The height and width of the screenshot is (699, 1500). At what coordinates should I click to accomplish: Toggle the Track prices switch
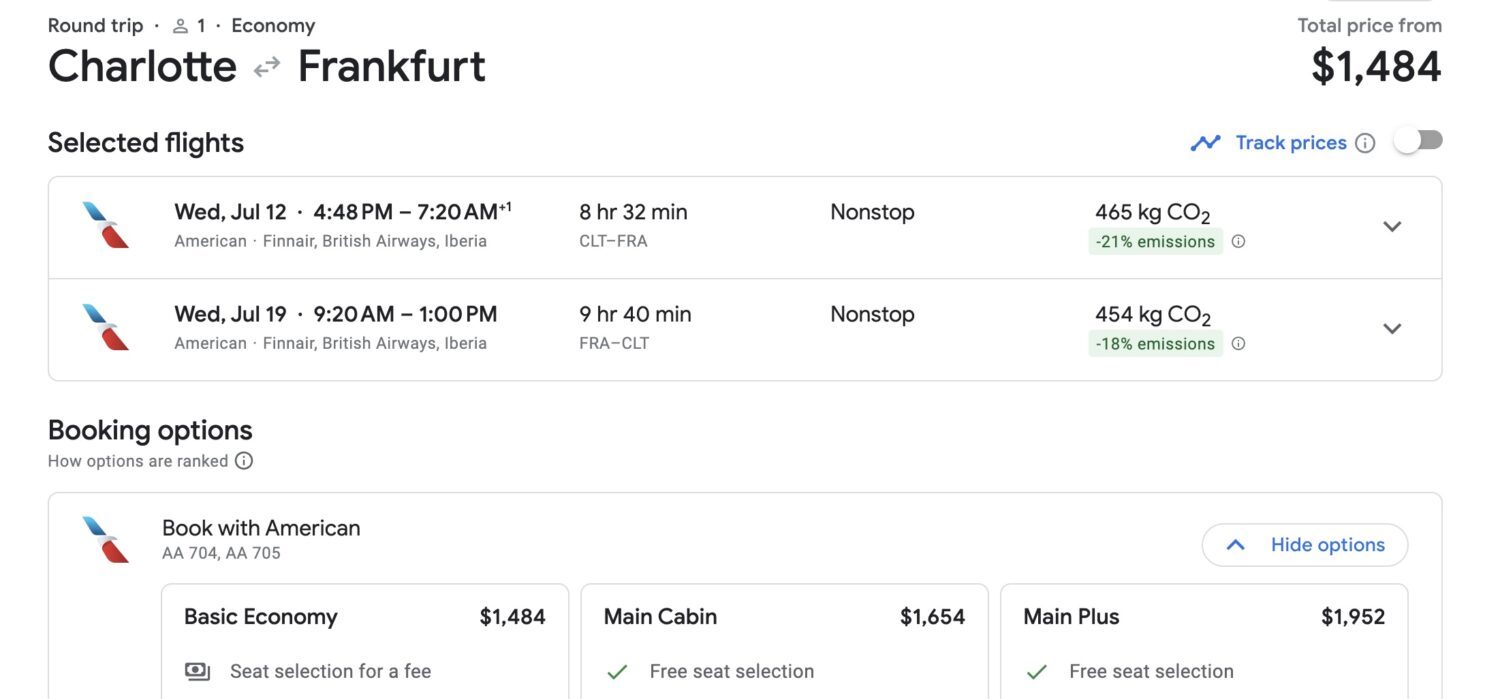point(1418,141)
